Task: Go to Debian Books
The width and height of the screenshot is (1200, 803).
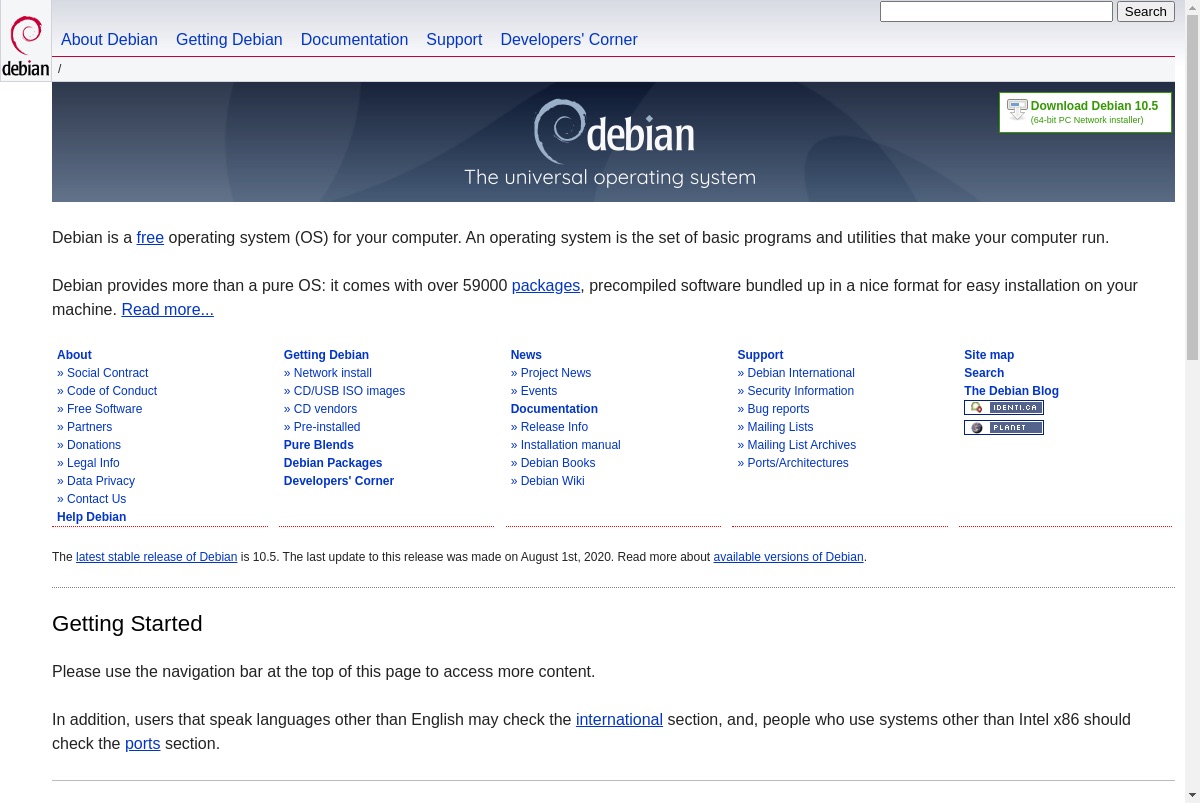Action: (x=558, y=463)
